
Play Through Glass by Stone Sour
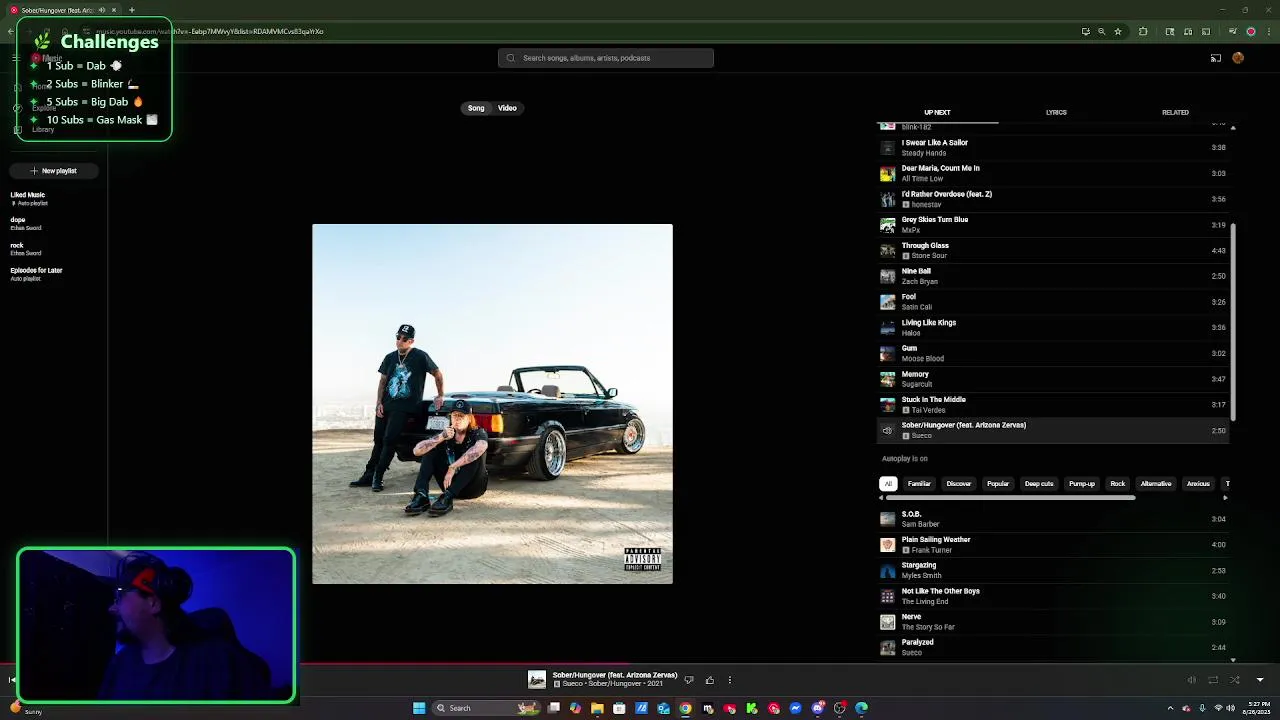click(1053, 250)
